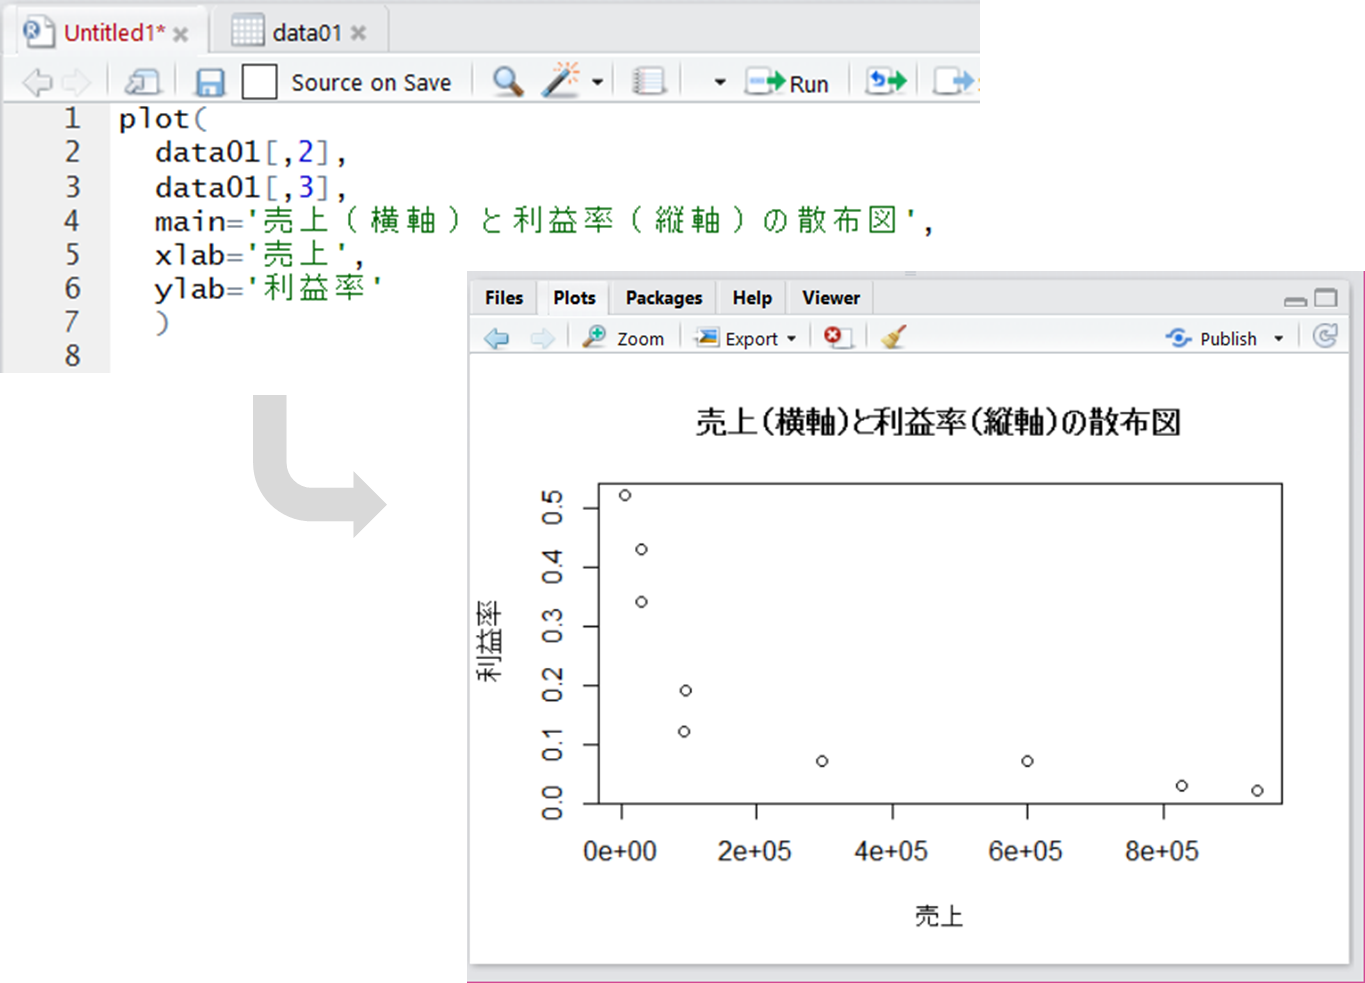This screenshot has width=1365, height=983.
Task: Click the save document floppy disk icon
Action: [210, 82]
